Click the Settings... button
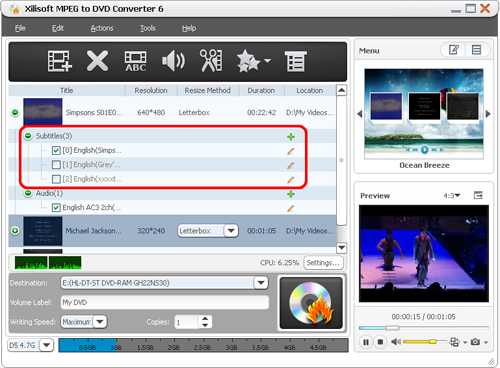 (323, 263)
